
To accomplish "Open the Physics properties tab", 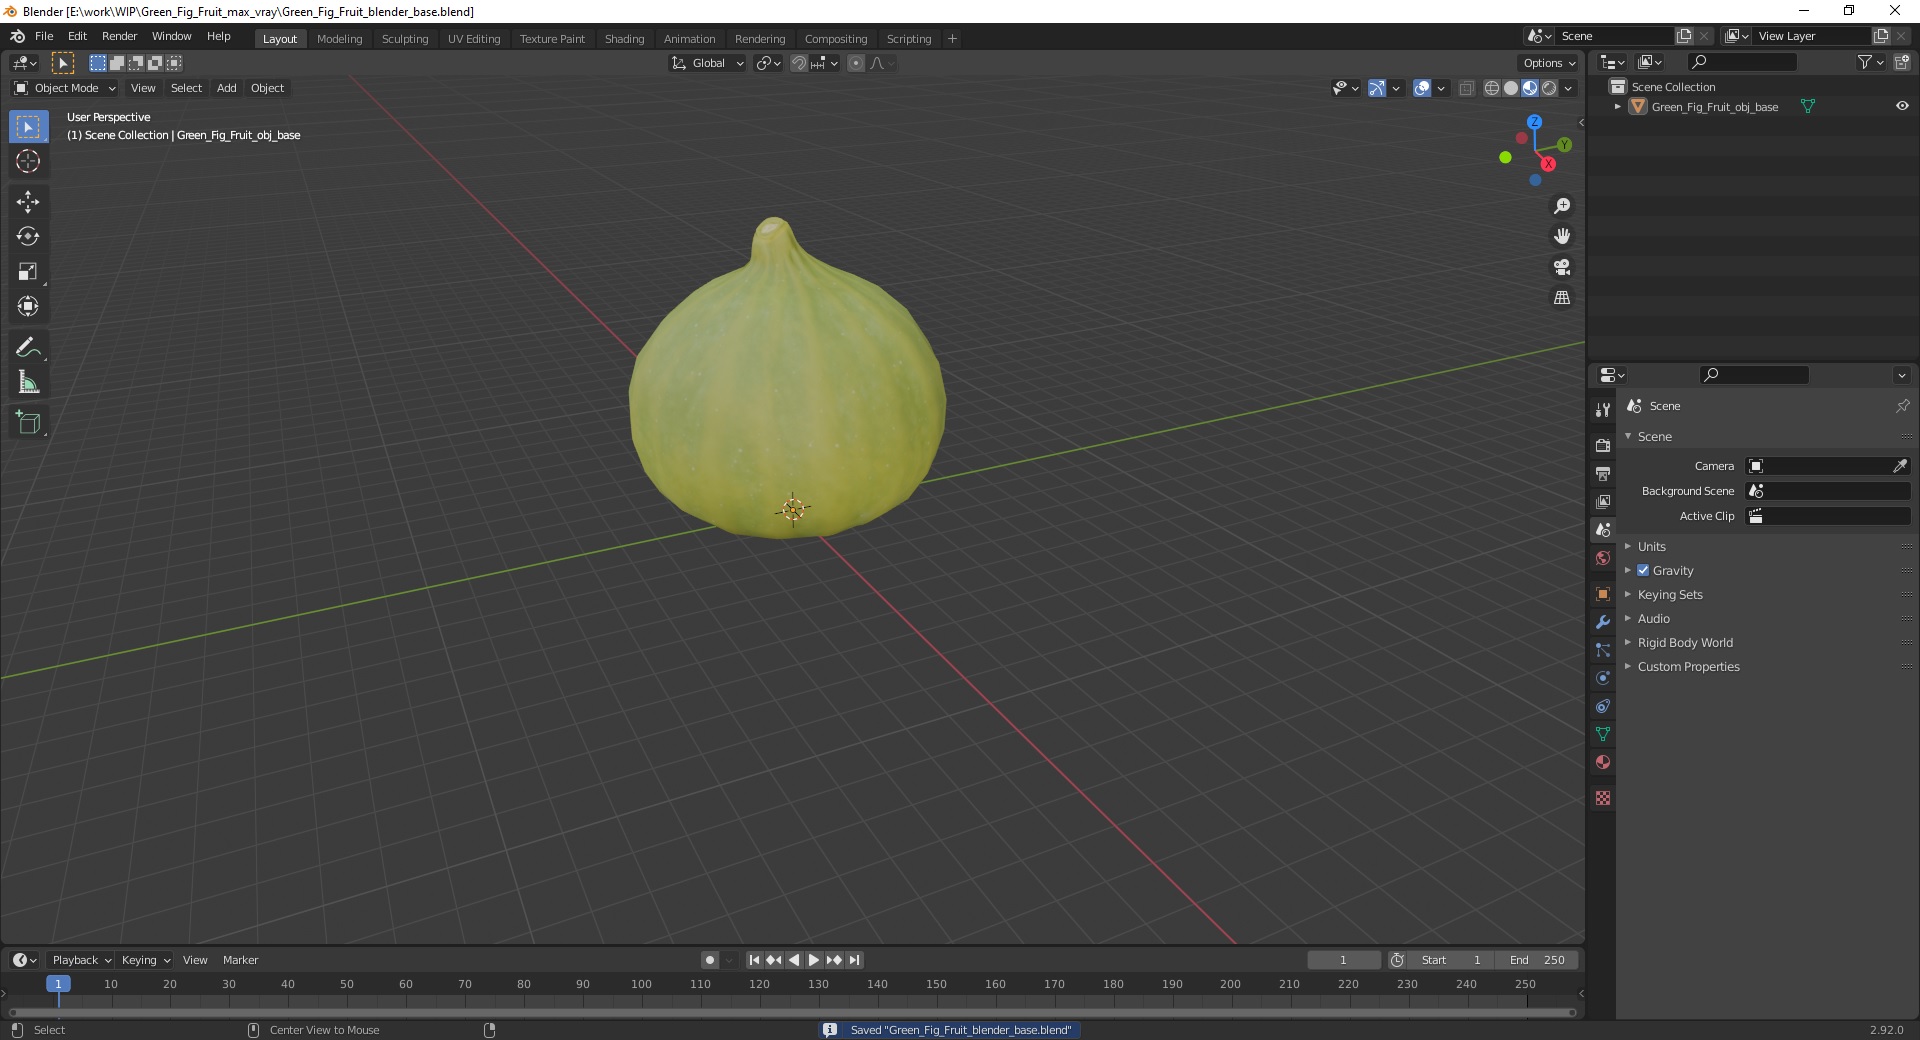I will click(1603, 678).
